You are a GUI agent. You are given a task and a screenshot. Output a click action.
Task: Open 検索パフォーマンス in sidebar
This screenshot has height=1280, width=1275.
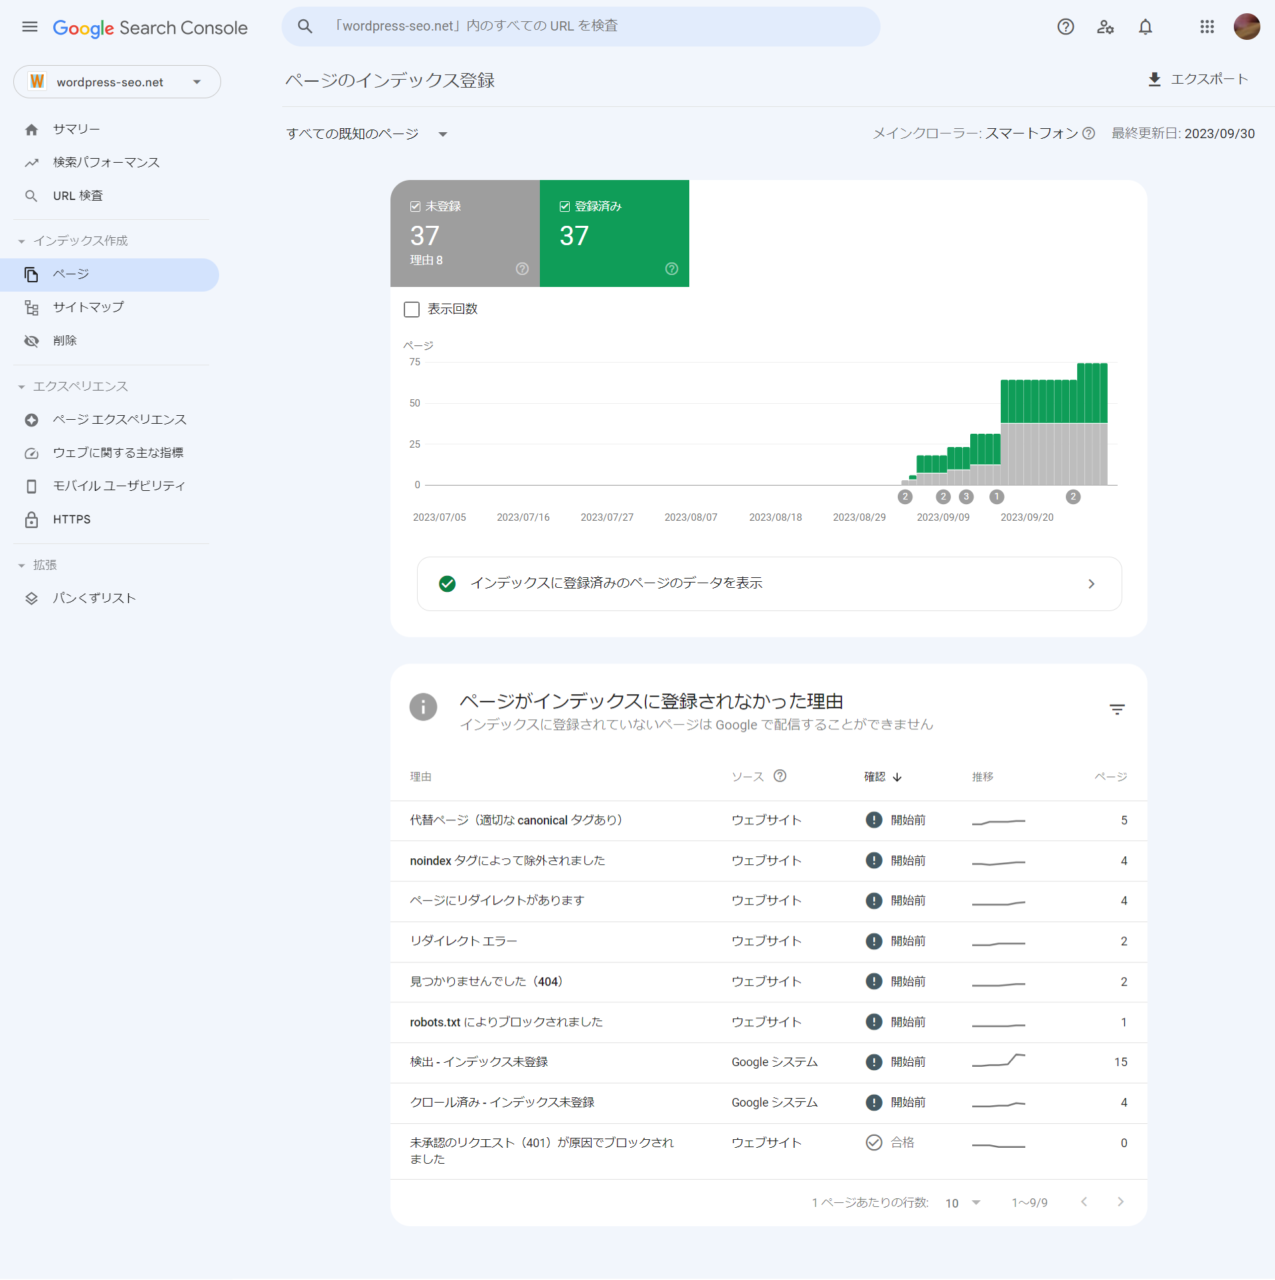click(110, 162)
